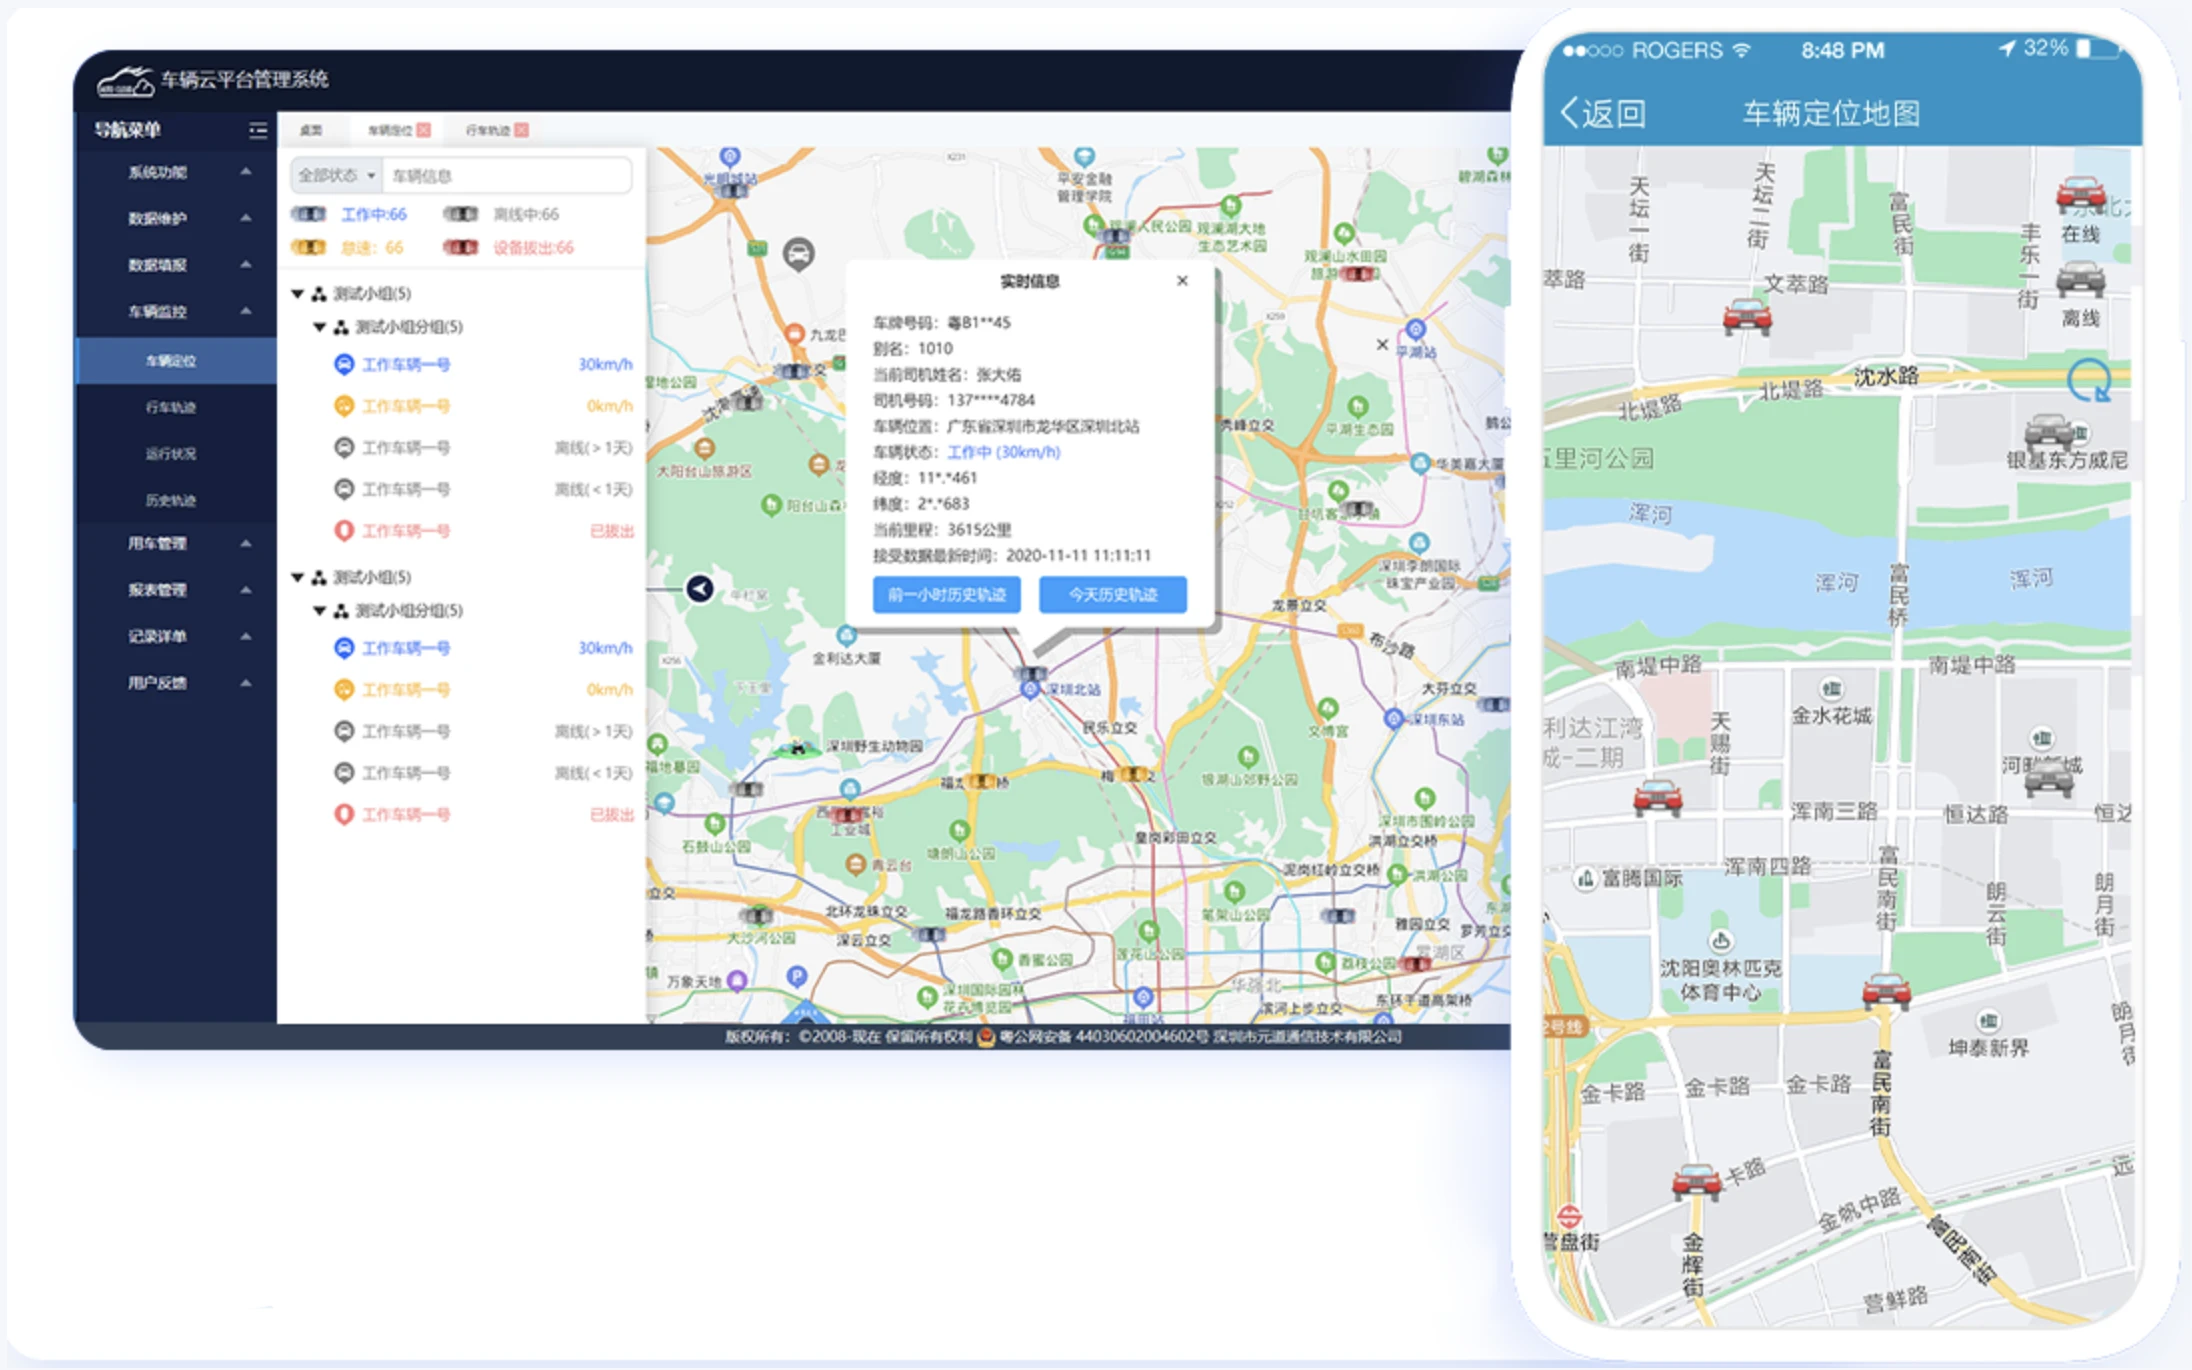This screenshot has width=2192, height=1370.
Task: Close the 实时信息 popup with X
Action: pos(1182,281)
